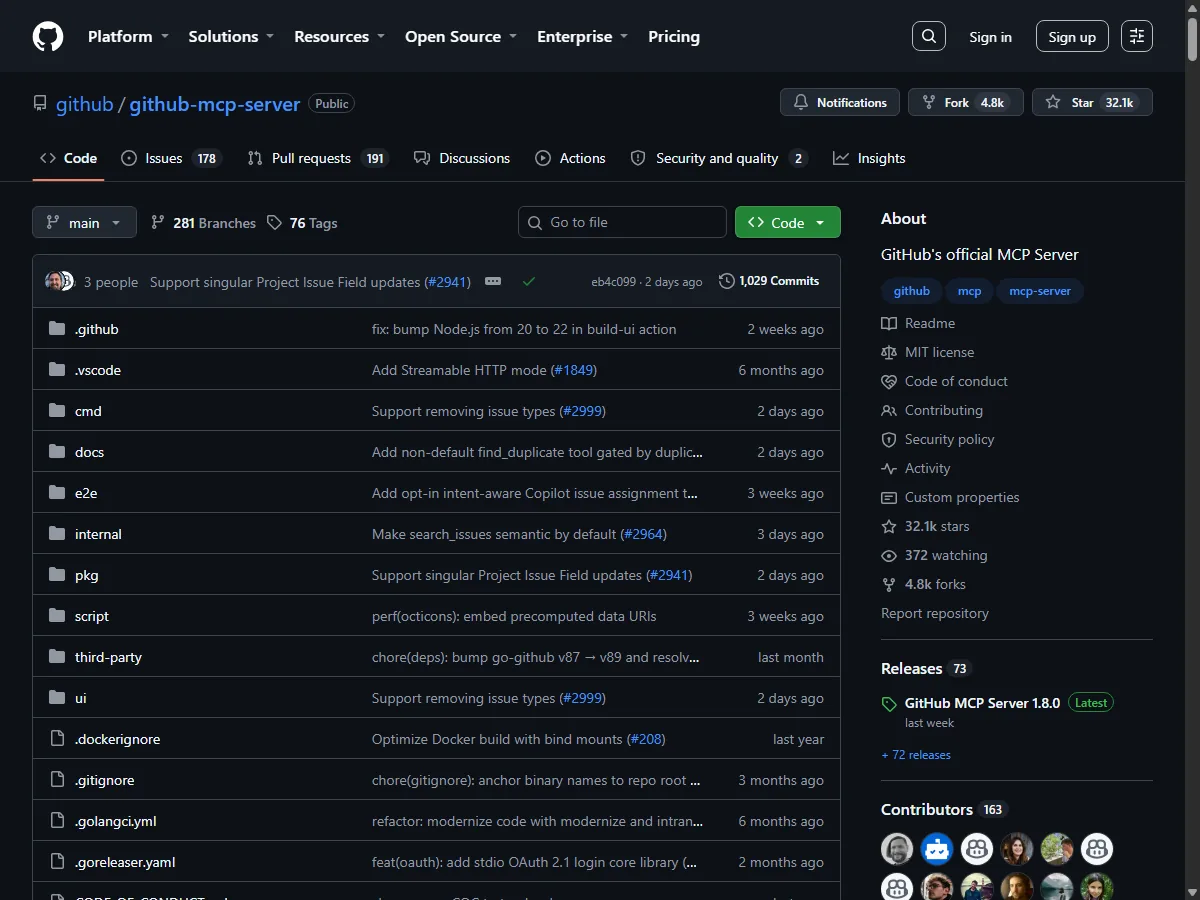
Task: Click the blue Copilot bot contributor avatar
Action: 937,849
